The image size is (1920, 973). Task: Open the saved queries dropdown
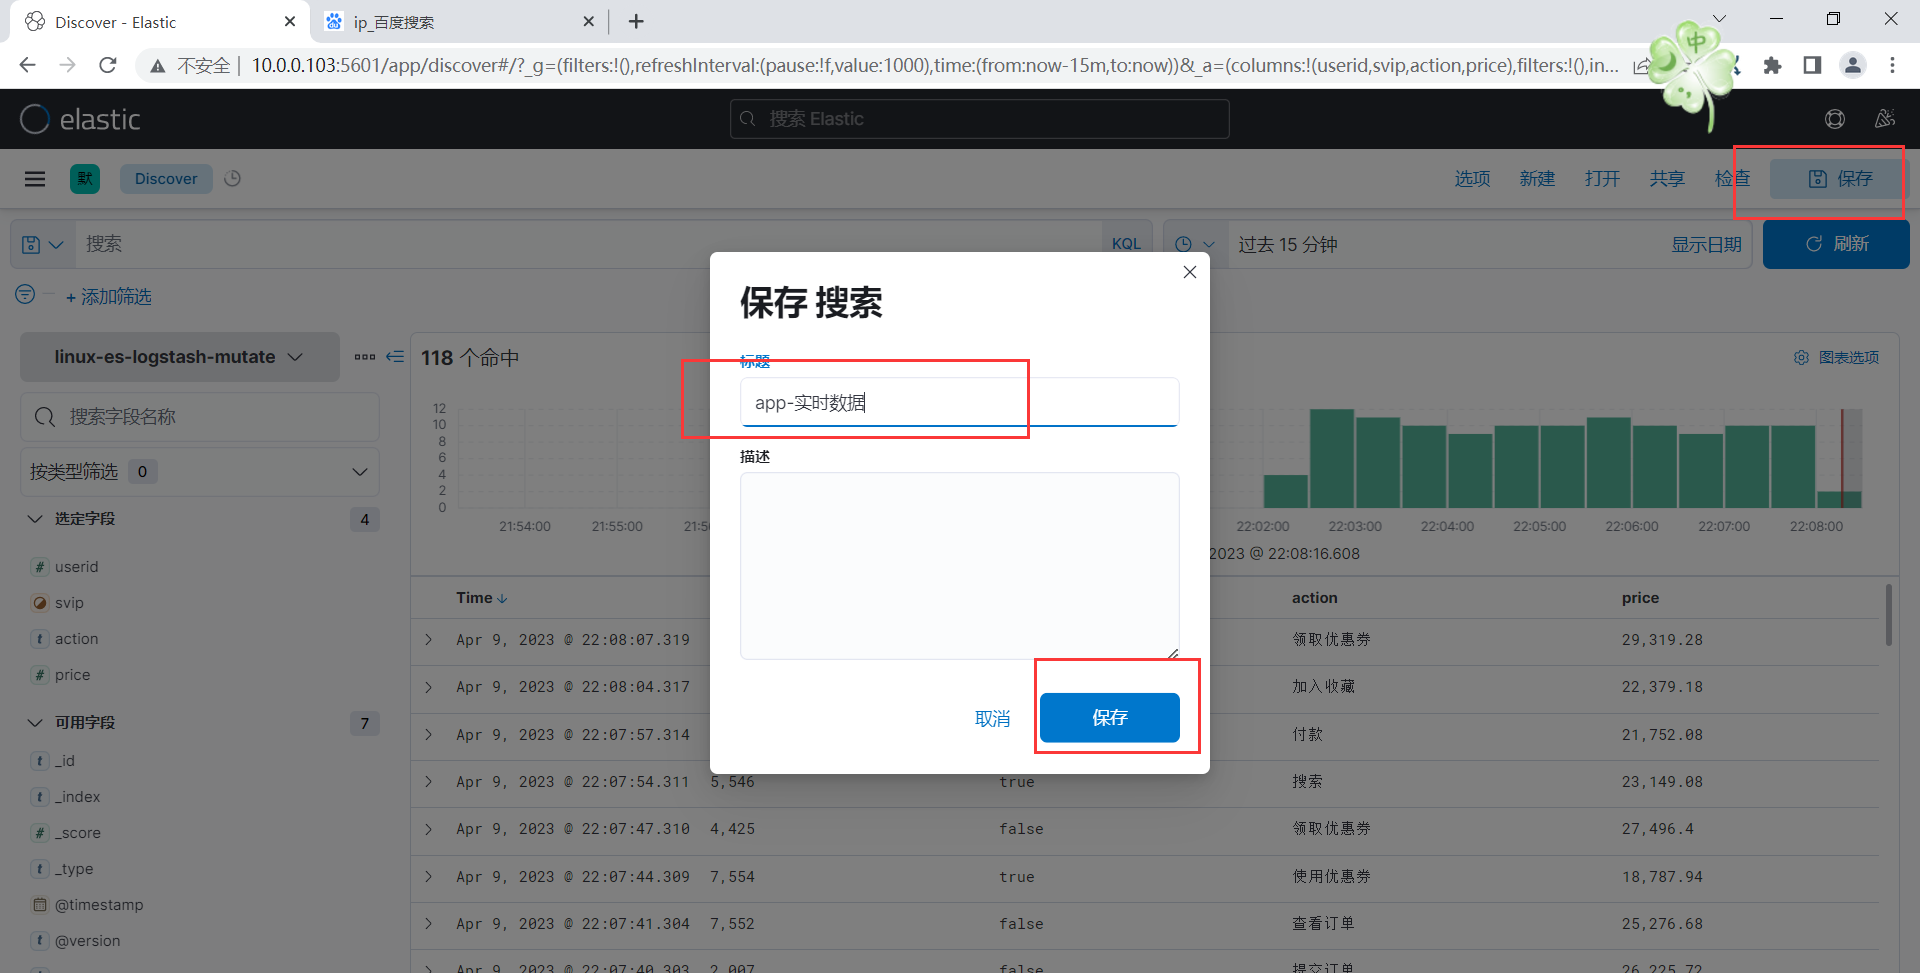pos(43,244)
